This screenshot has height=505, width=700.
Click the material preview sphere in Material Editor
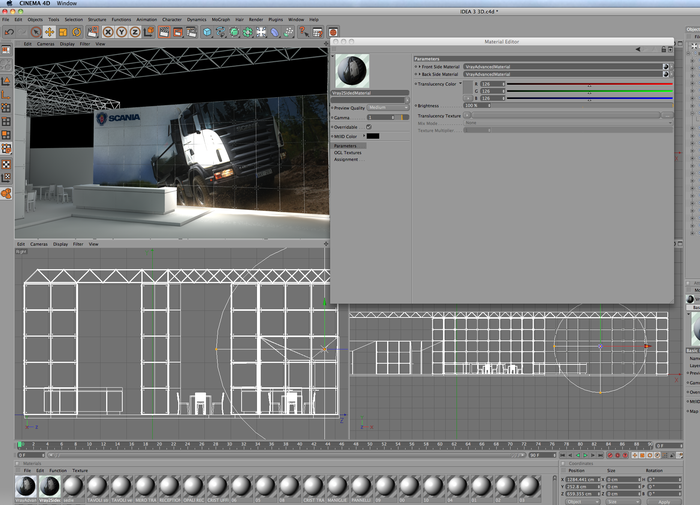pos(352,71)
